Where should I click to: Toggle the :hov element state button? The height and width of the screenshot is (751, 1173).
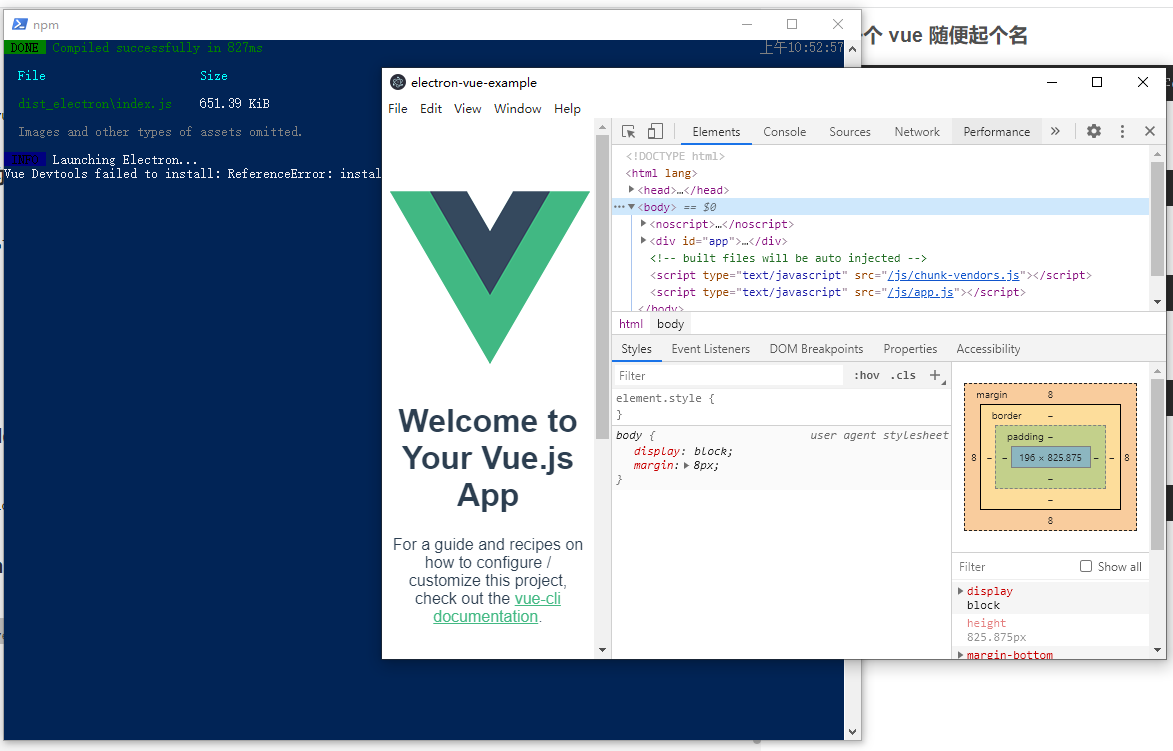866,376
